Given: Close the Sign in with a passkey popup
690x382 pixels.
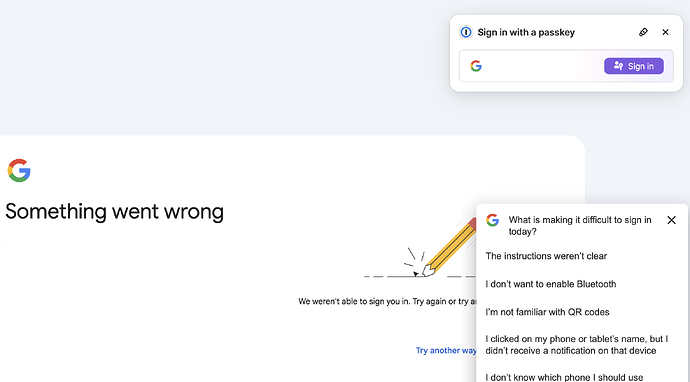Looking at the screenshot, I should click(665, 32).
